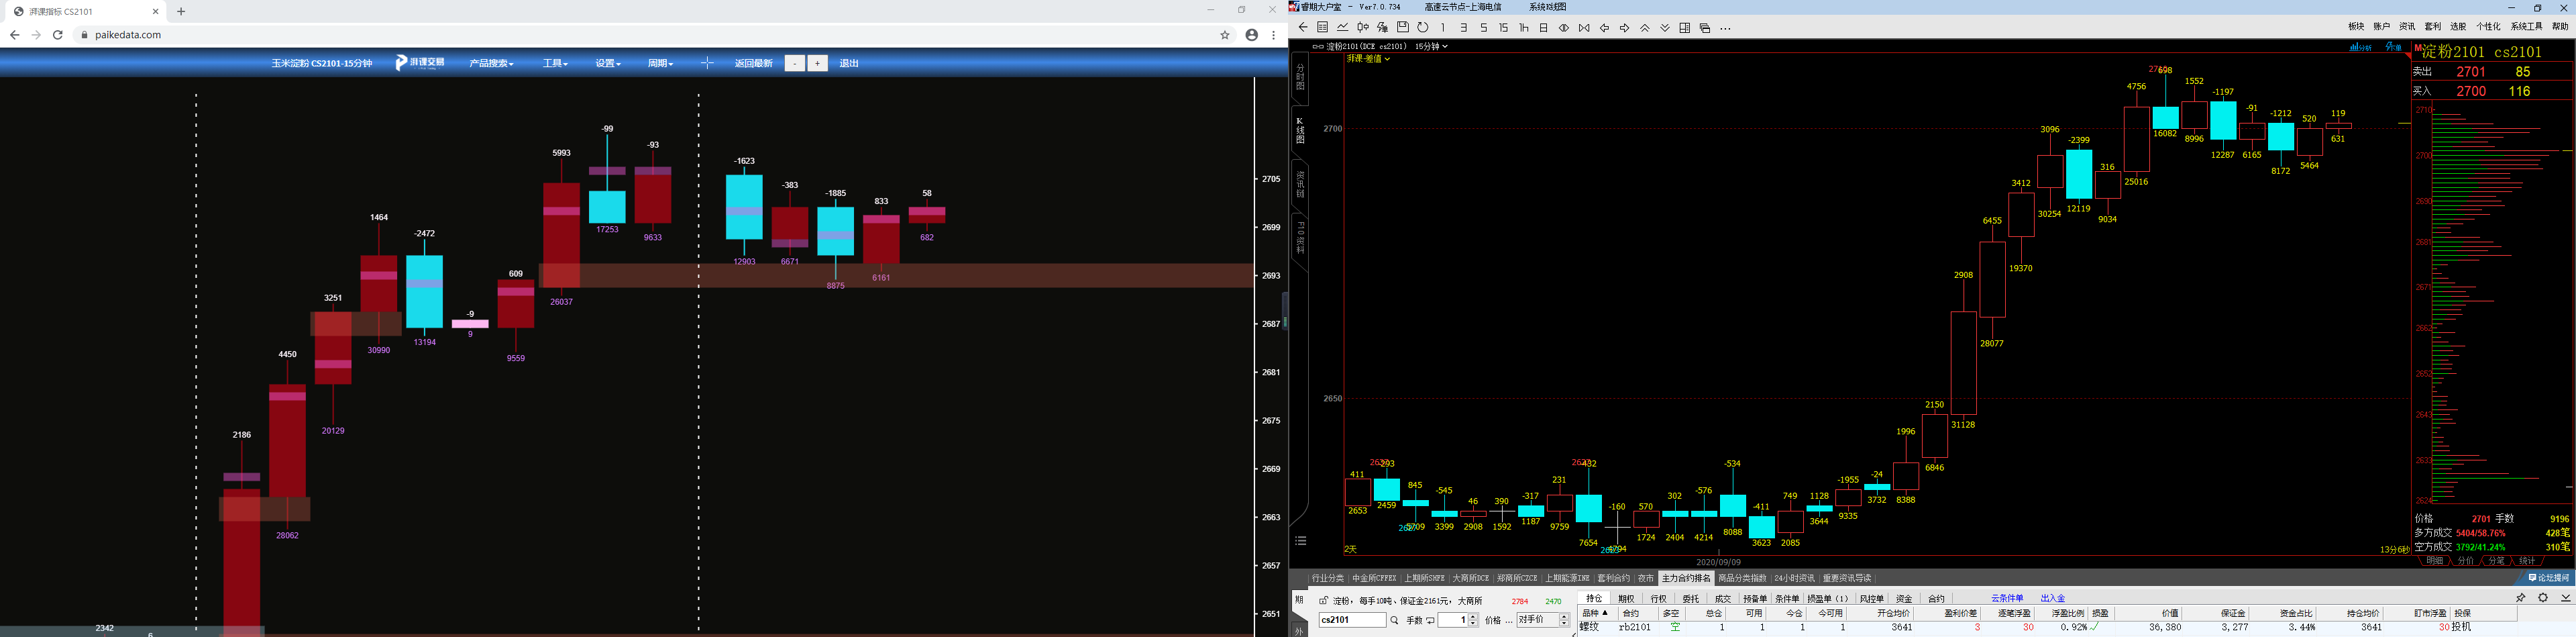Open the 对手价 price type combo box
Screen dimensions: 2576x637
point(1543,620)
